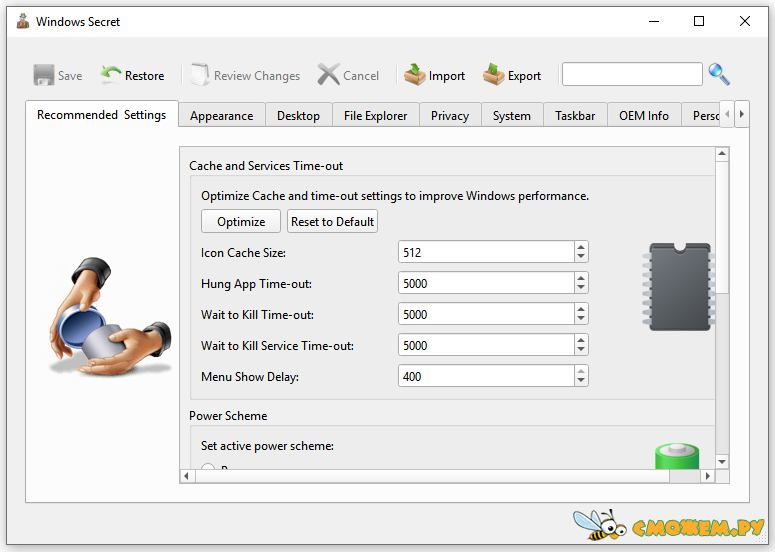This screenshot has height=552, width=775.
Task: Click the Import label in the toolbar
Action: coord(447,76)
